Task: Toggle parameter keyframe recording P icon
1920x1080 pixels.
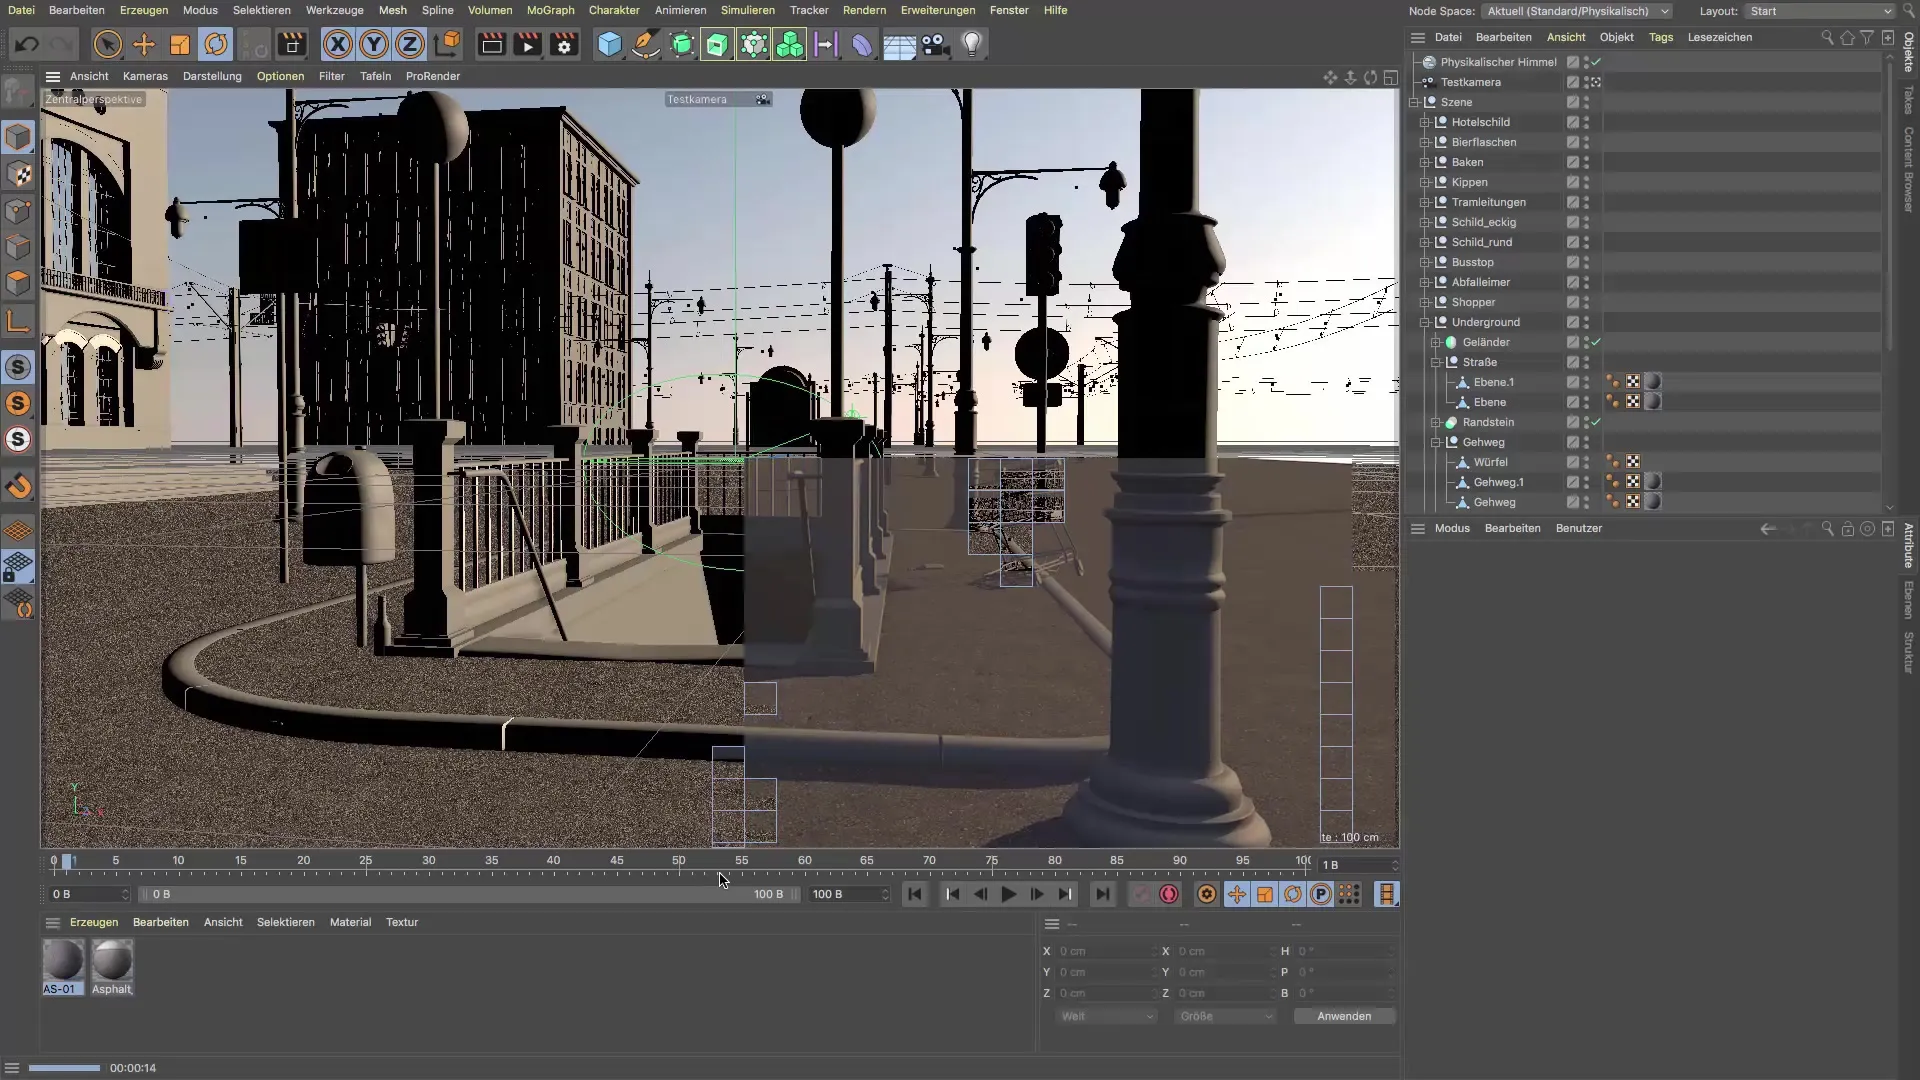Action: click(1321, 894)
